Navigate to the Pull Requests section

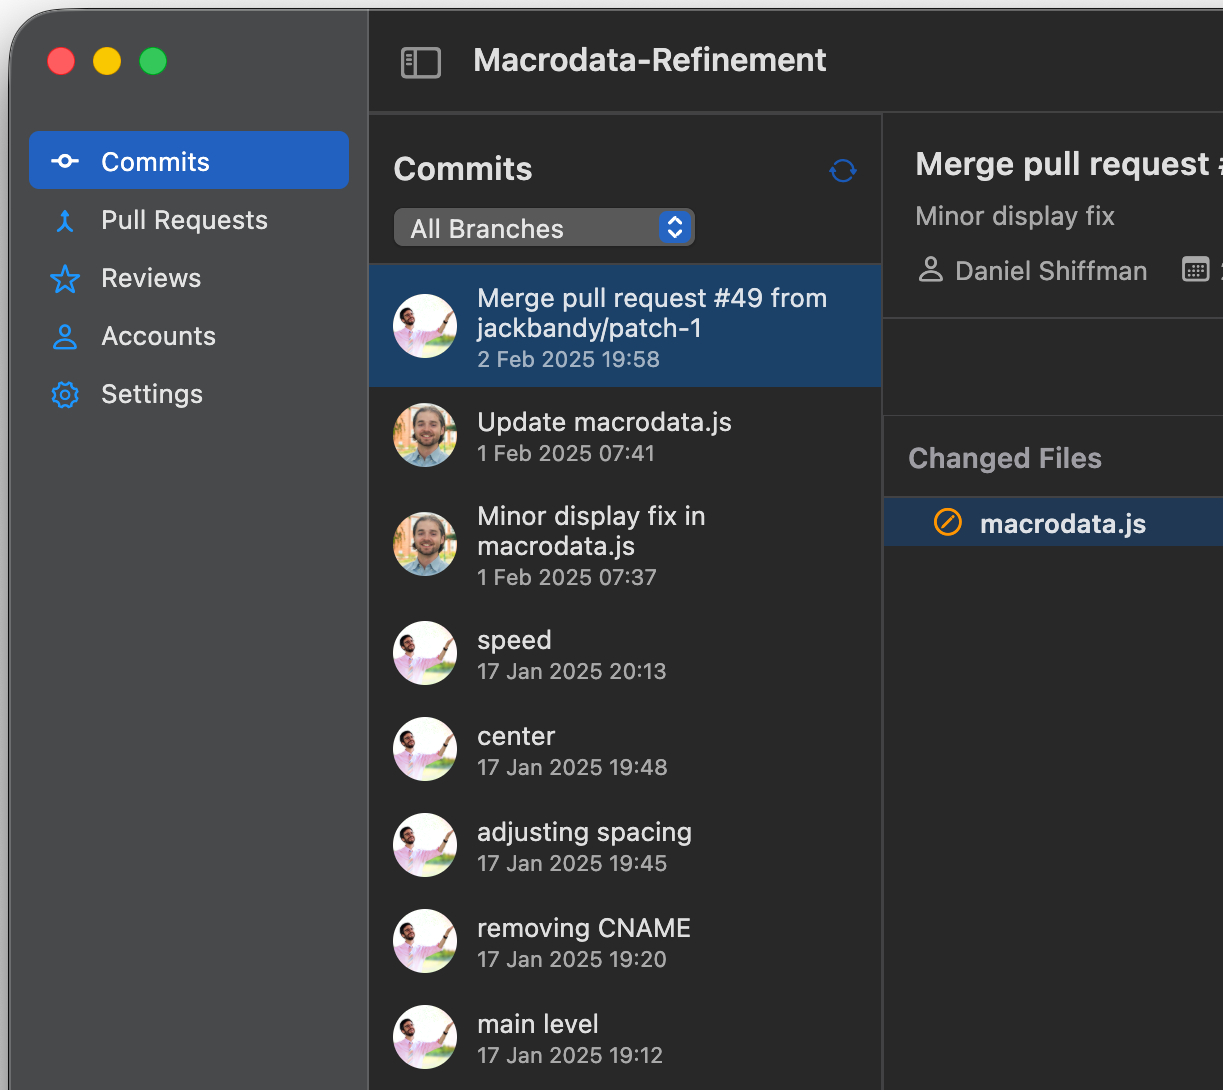point(184,219)
